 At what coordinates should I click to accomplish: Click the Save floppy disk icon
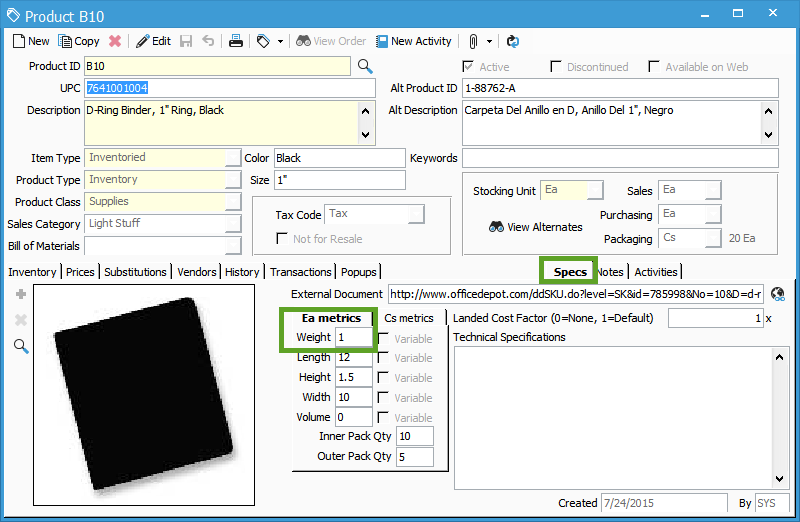coord(186,41)
